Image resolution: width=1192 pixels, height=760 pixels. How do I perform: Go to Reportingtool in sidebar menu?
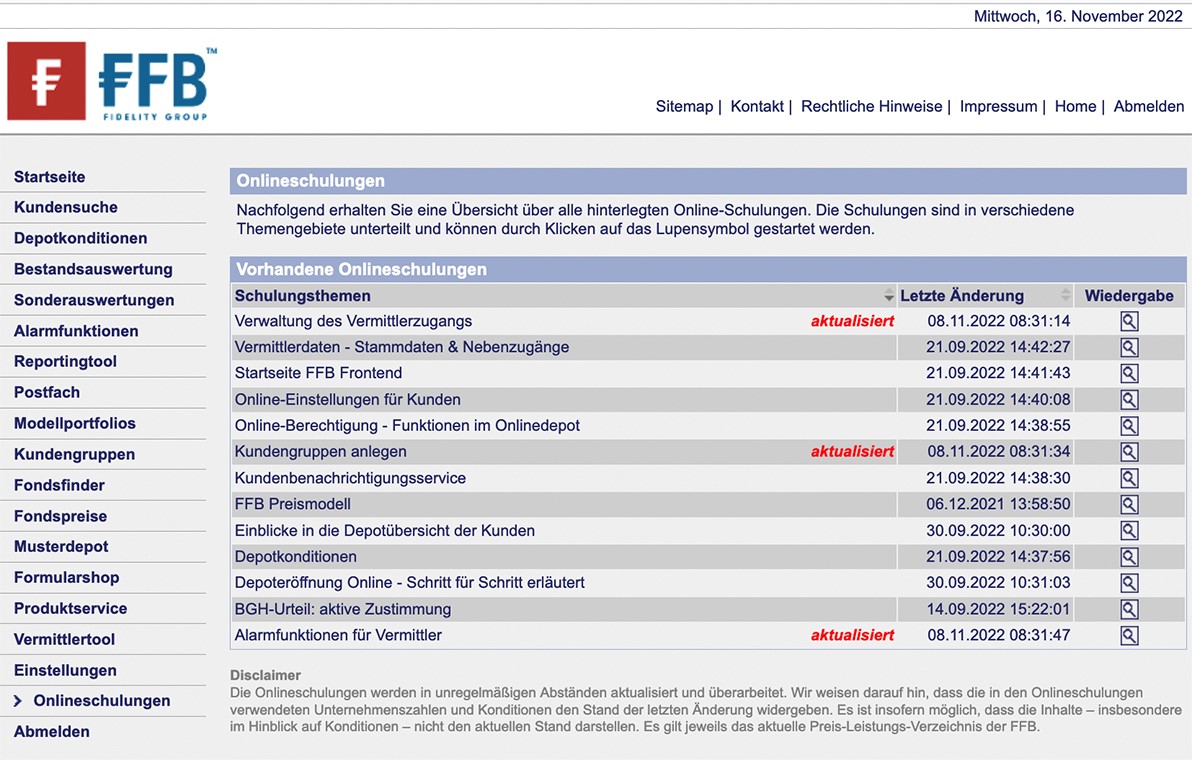65,362
